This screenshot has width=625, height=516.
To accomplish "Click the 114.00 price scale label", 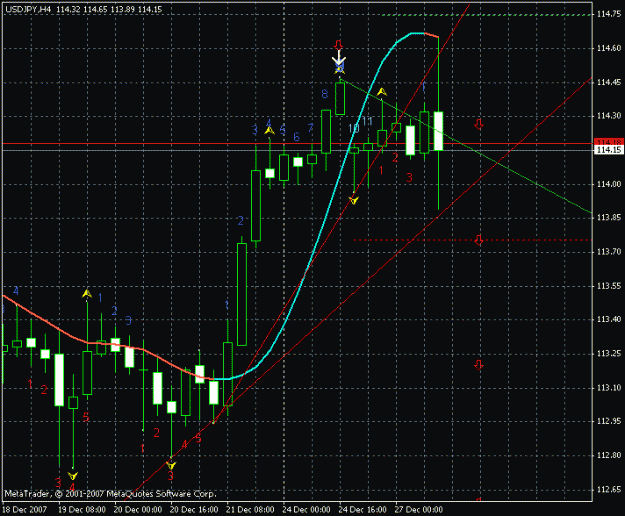I will pyautogui.click(x=609, y=184).
